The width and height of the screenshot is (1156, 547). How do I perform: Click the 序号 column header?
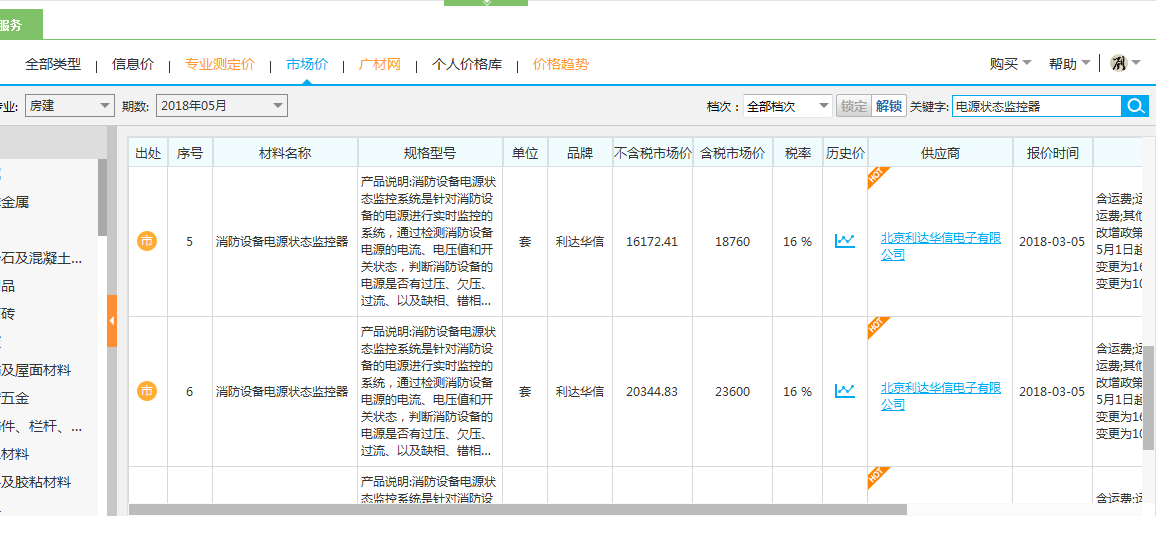[190, 153]
